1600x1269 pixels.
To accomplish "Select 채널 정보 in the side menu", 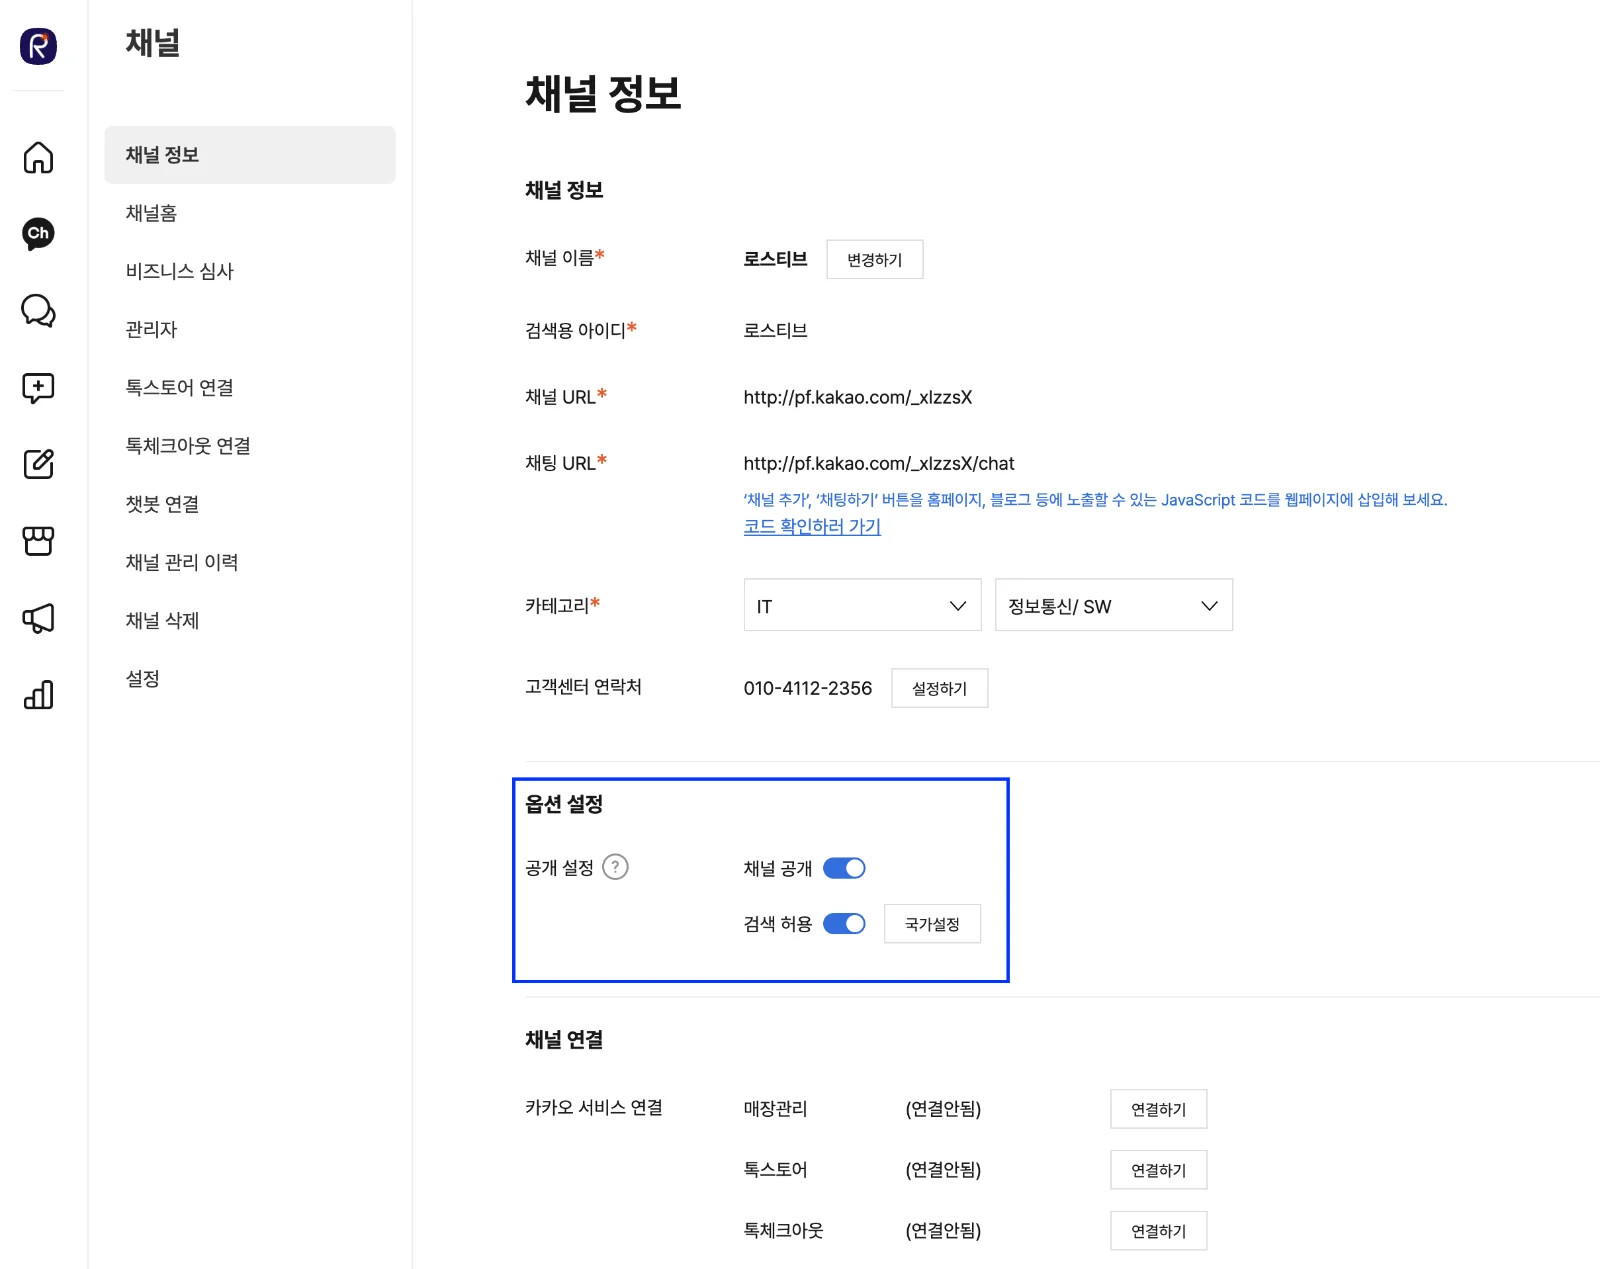I will click(250, 155).
